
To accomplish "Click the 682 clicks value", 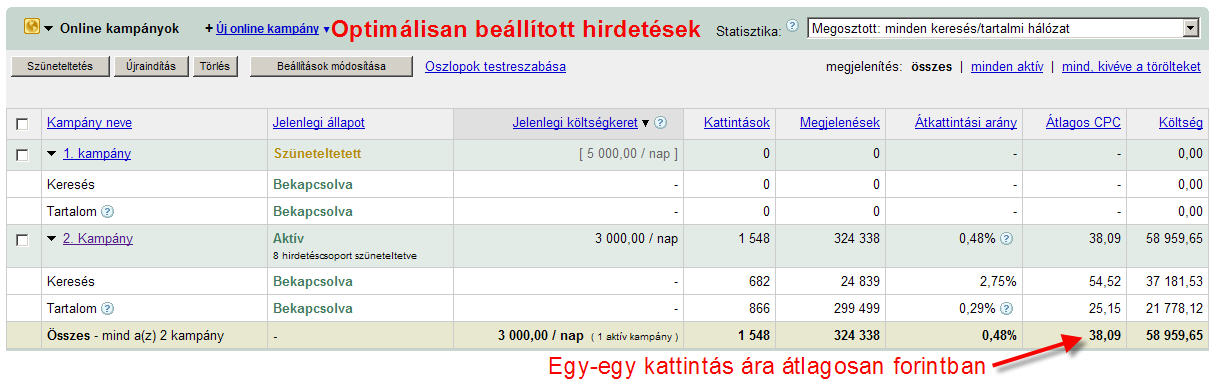I will click(759, 282).
